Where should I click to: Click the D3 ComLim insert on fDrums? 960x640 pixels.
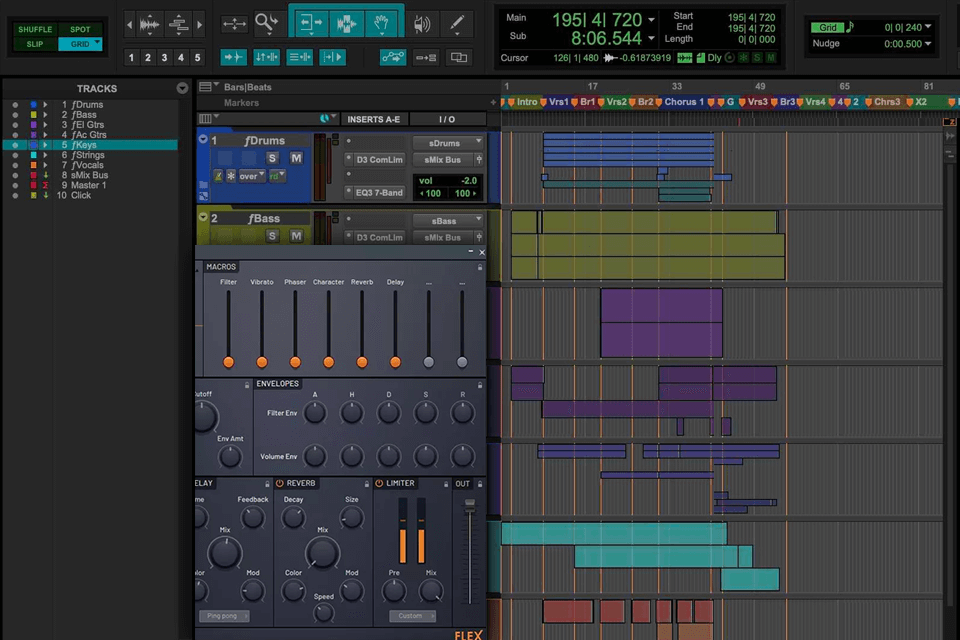pos(378,159)
